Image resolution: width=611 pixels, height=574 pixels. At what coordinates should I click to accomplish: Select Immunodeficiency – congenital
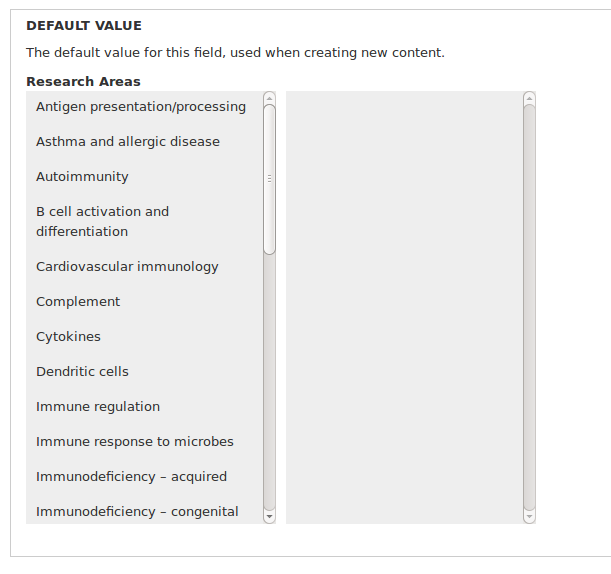(x=145, y=511)
